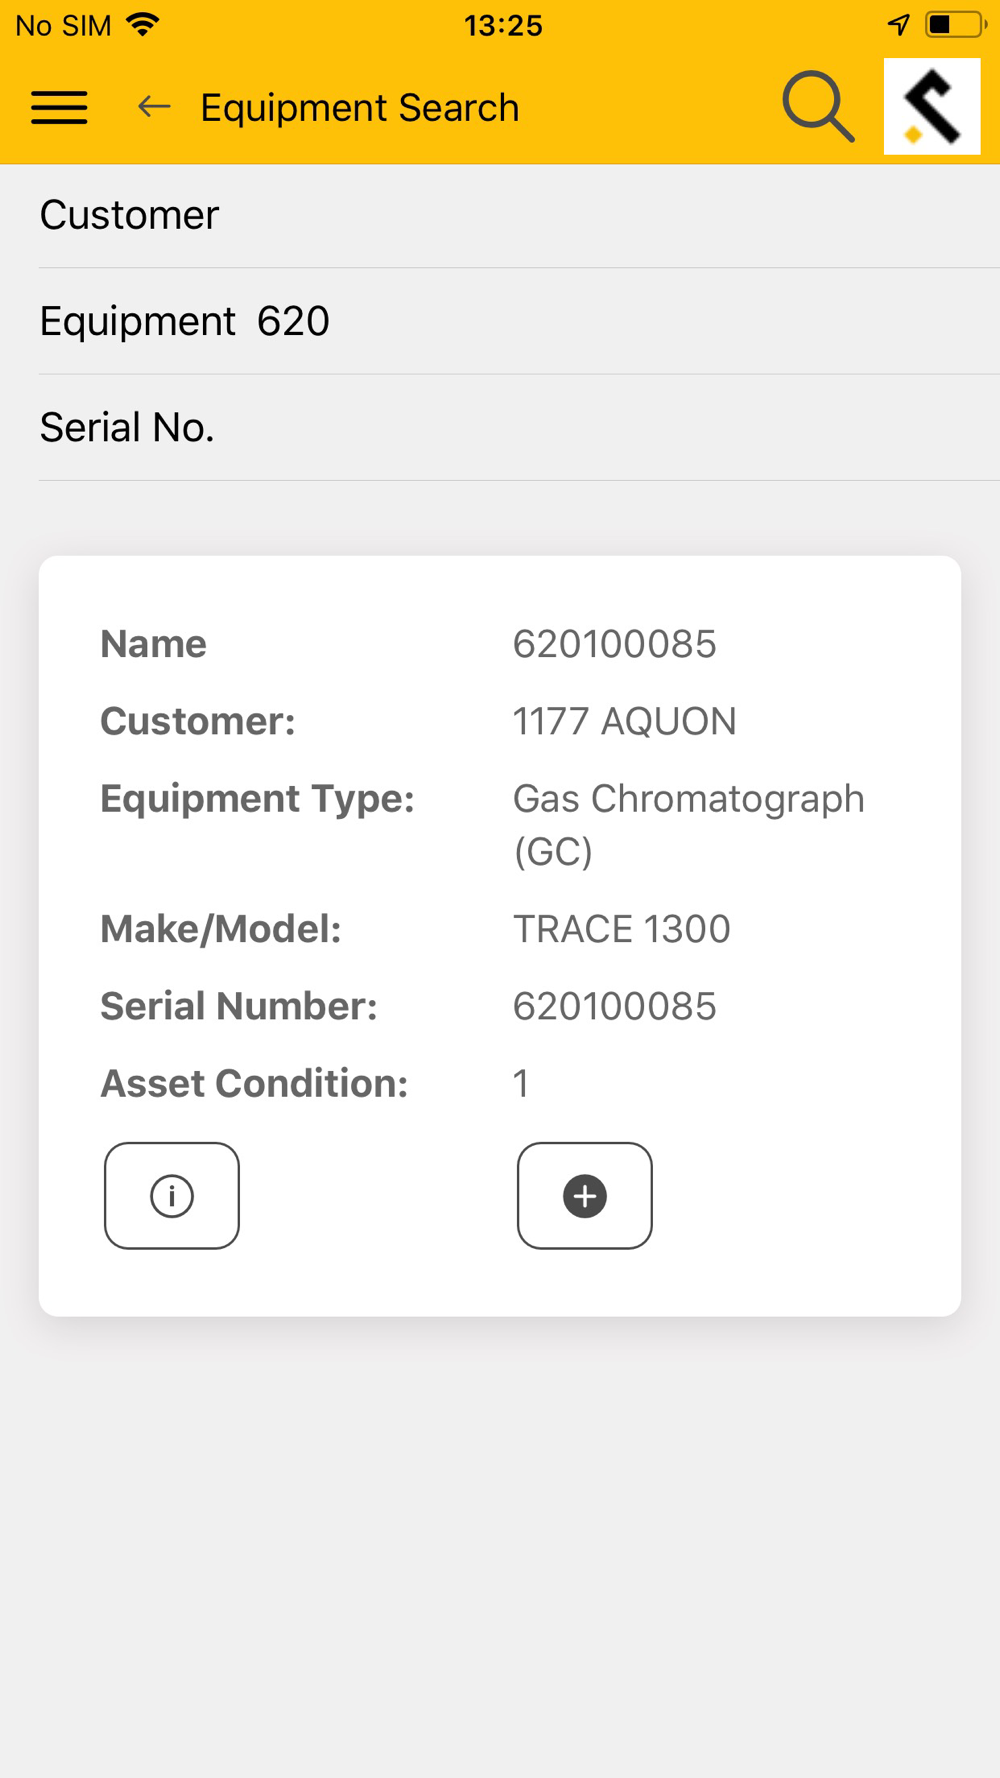The image size is (1000, 1778).
Task: Open equipment details via info icon
Action: coord(172,1196)
